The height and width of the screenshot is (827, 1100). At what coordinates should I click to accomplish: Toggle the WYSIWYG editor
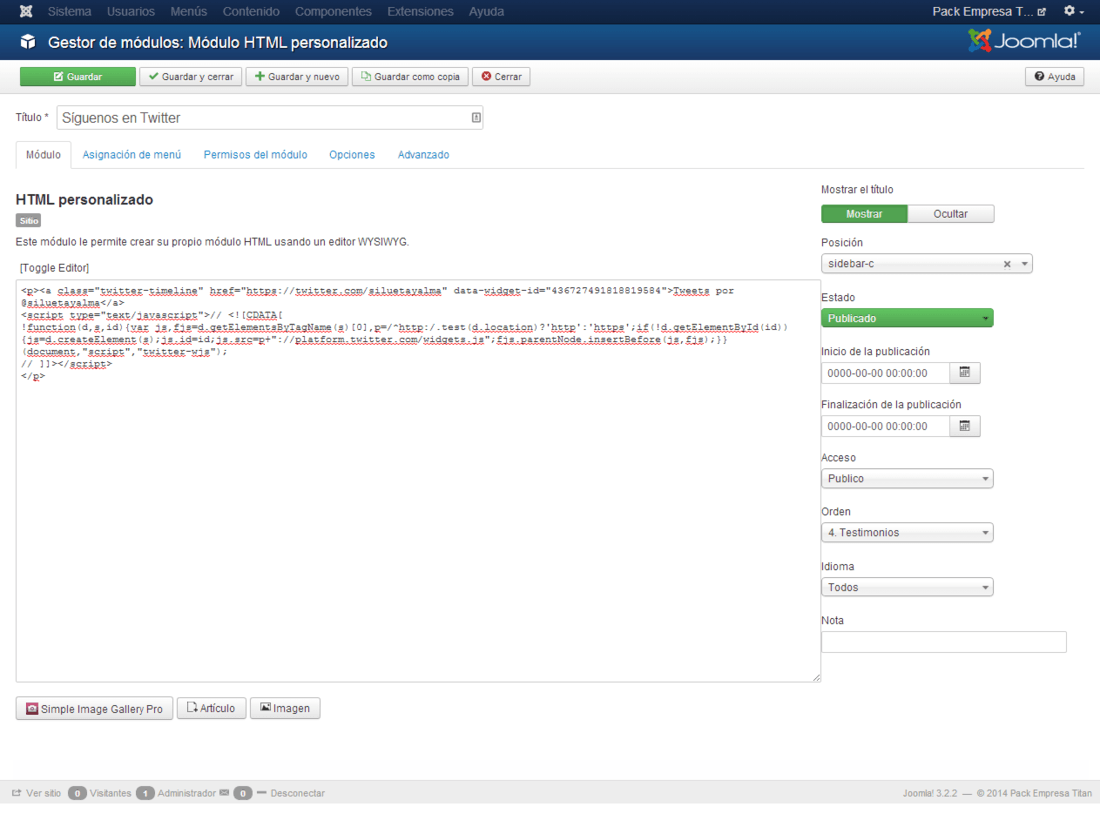coord(55,268)
